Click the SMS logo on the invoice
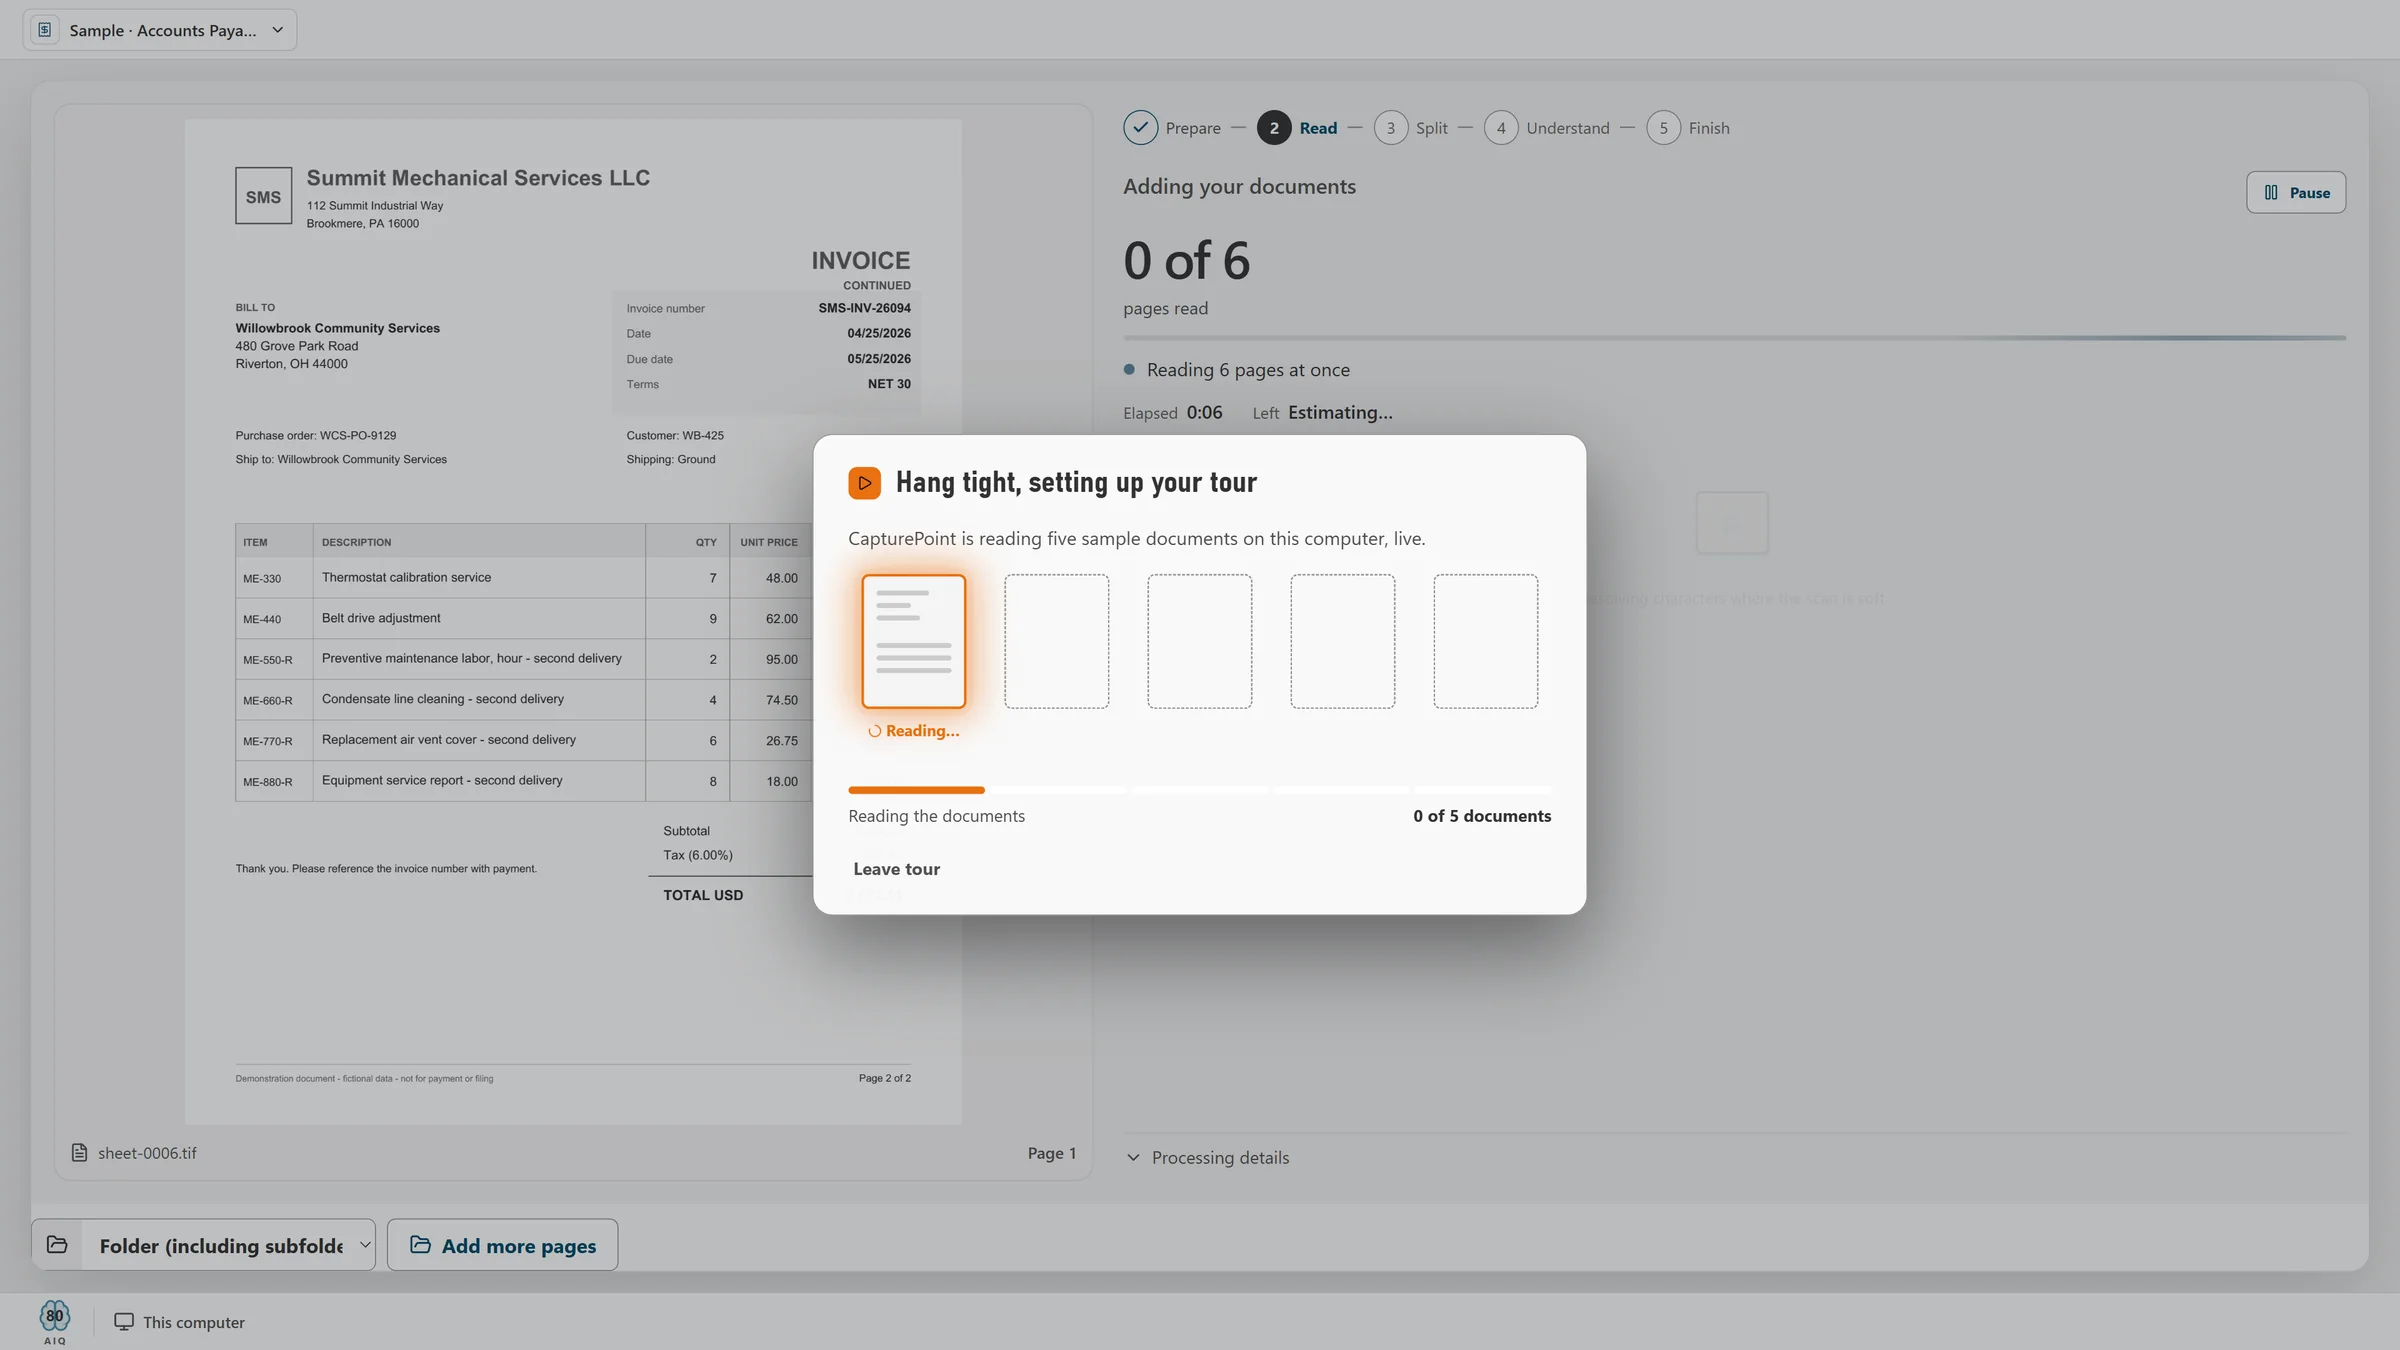 pos(264,196)
